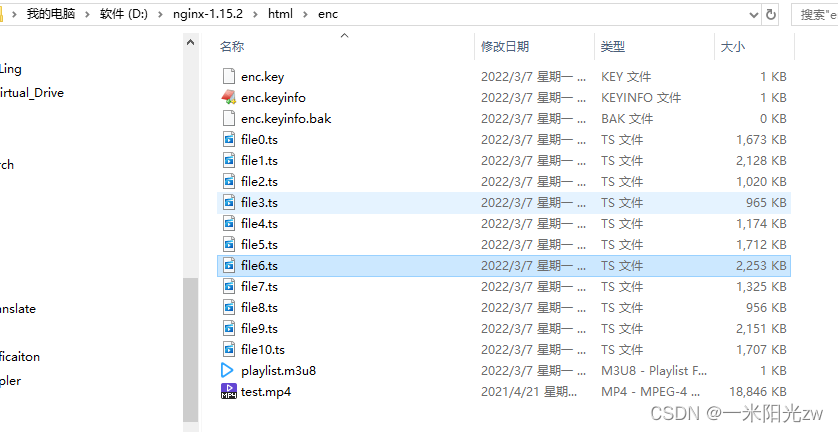
Task: Click the test.mp4 video icon
Action: click(229, 391)
